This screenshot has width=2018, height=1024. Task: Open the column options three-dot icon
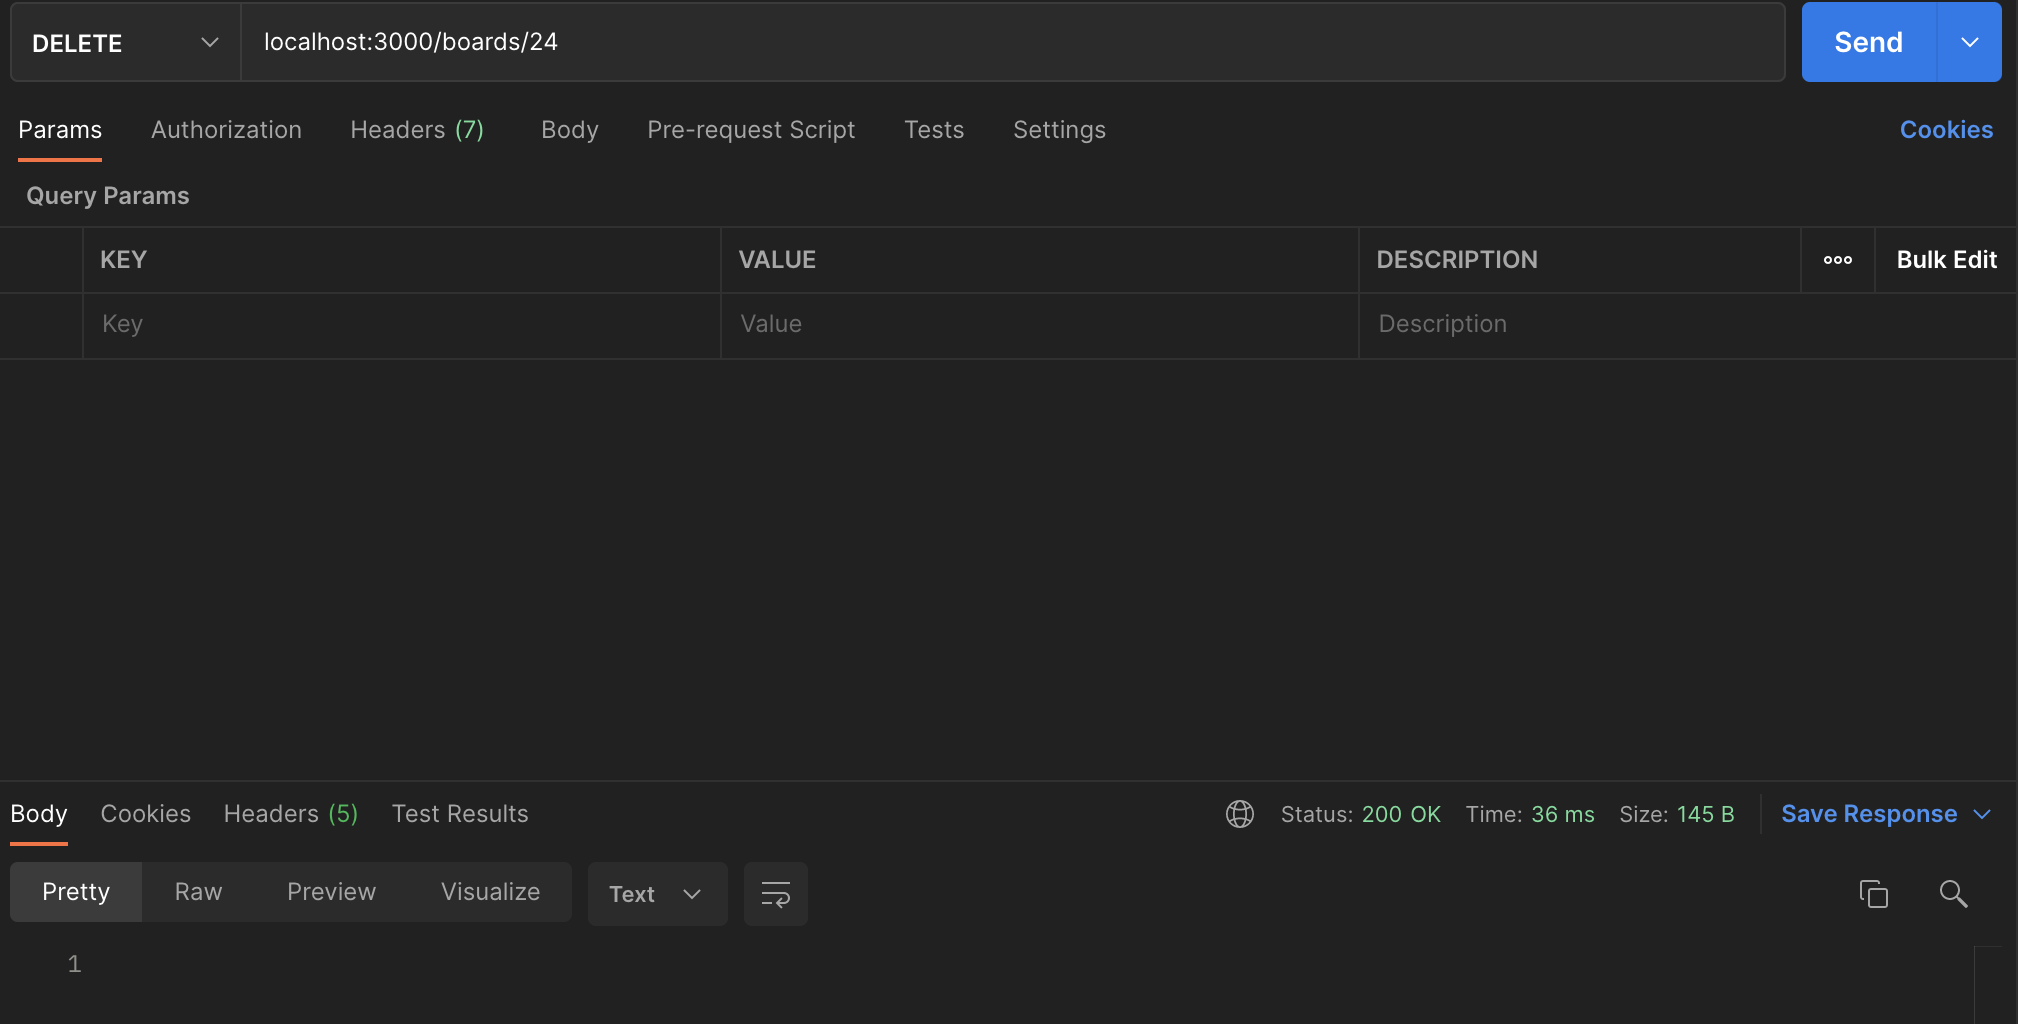coord(1838,260)
